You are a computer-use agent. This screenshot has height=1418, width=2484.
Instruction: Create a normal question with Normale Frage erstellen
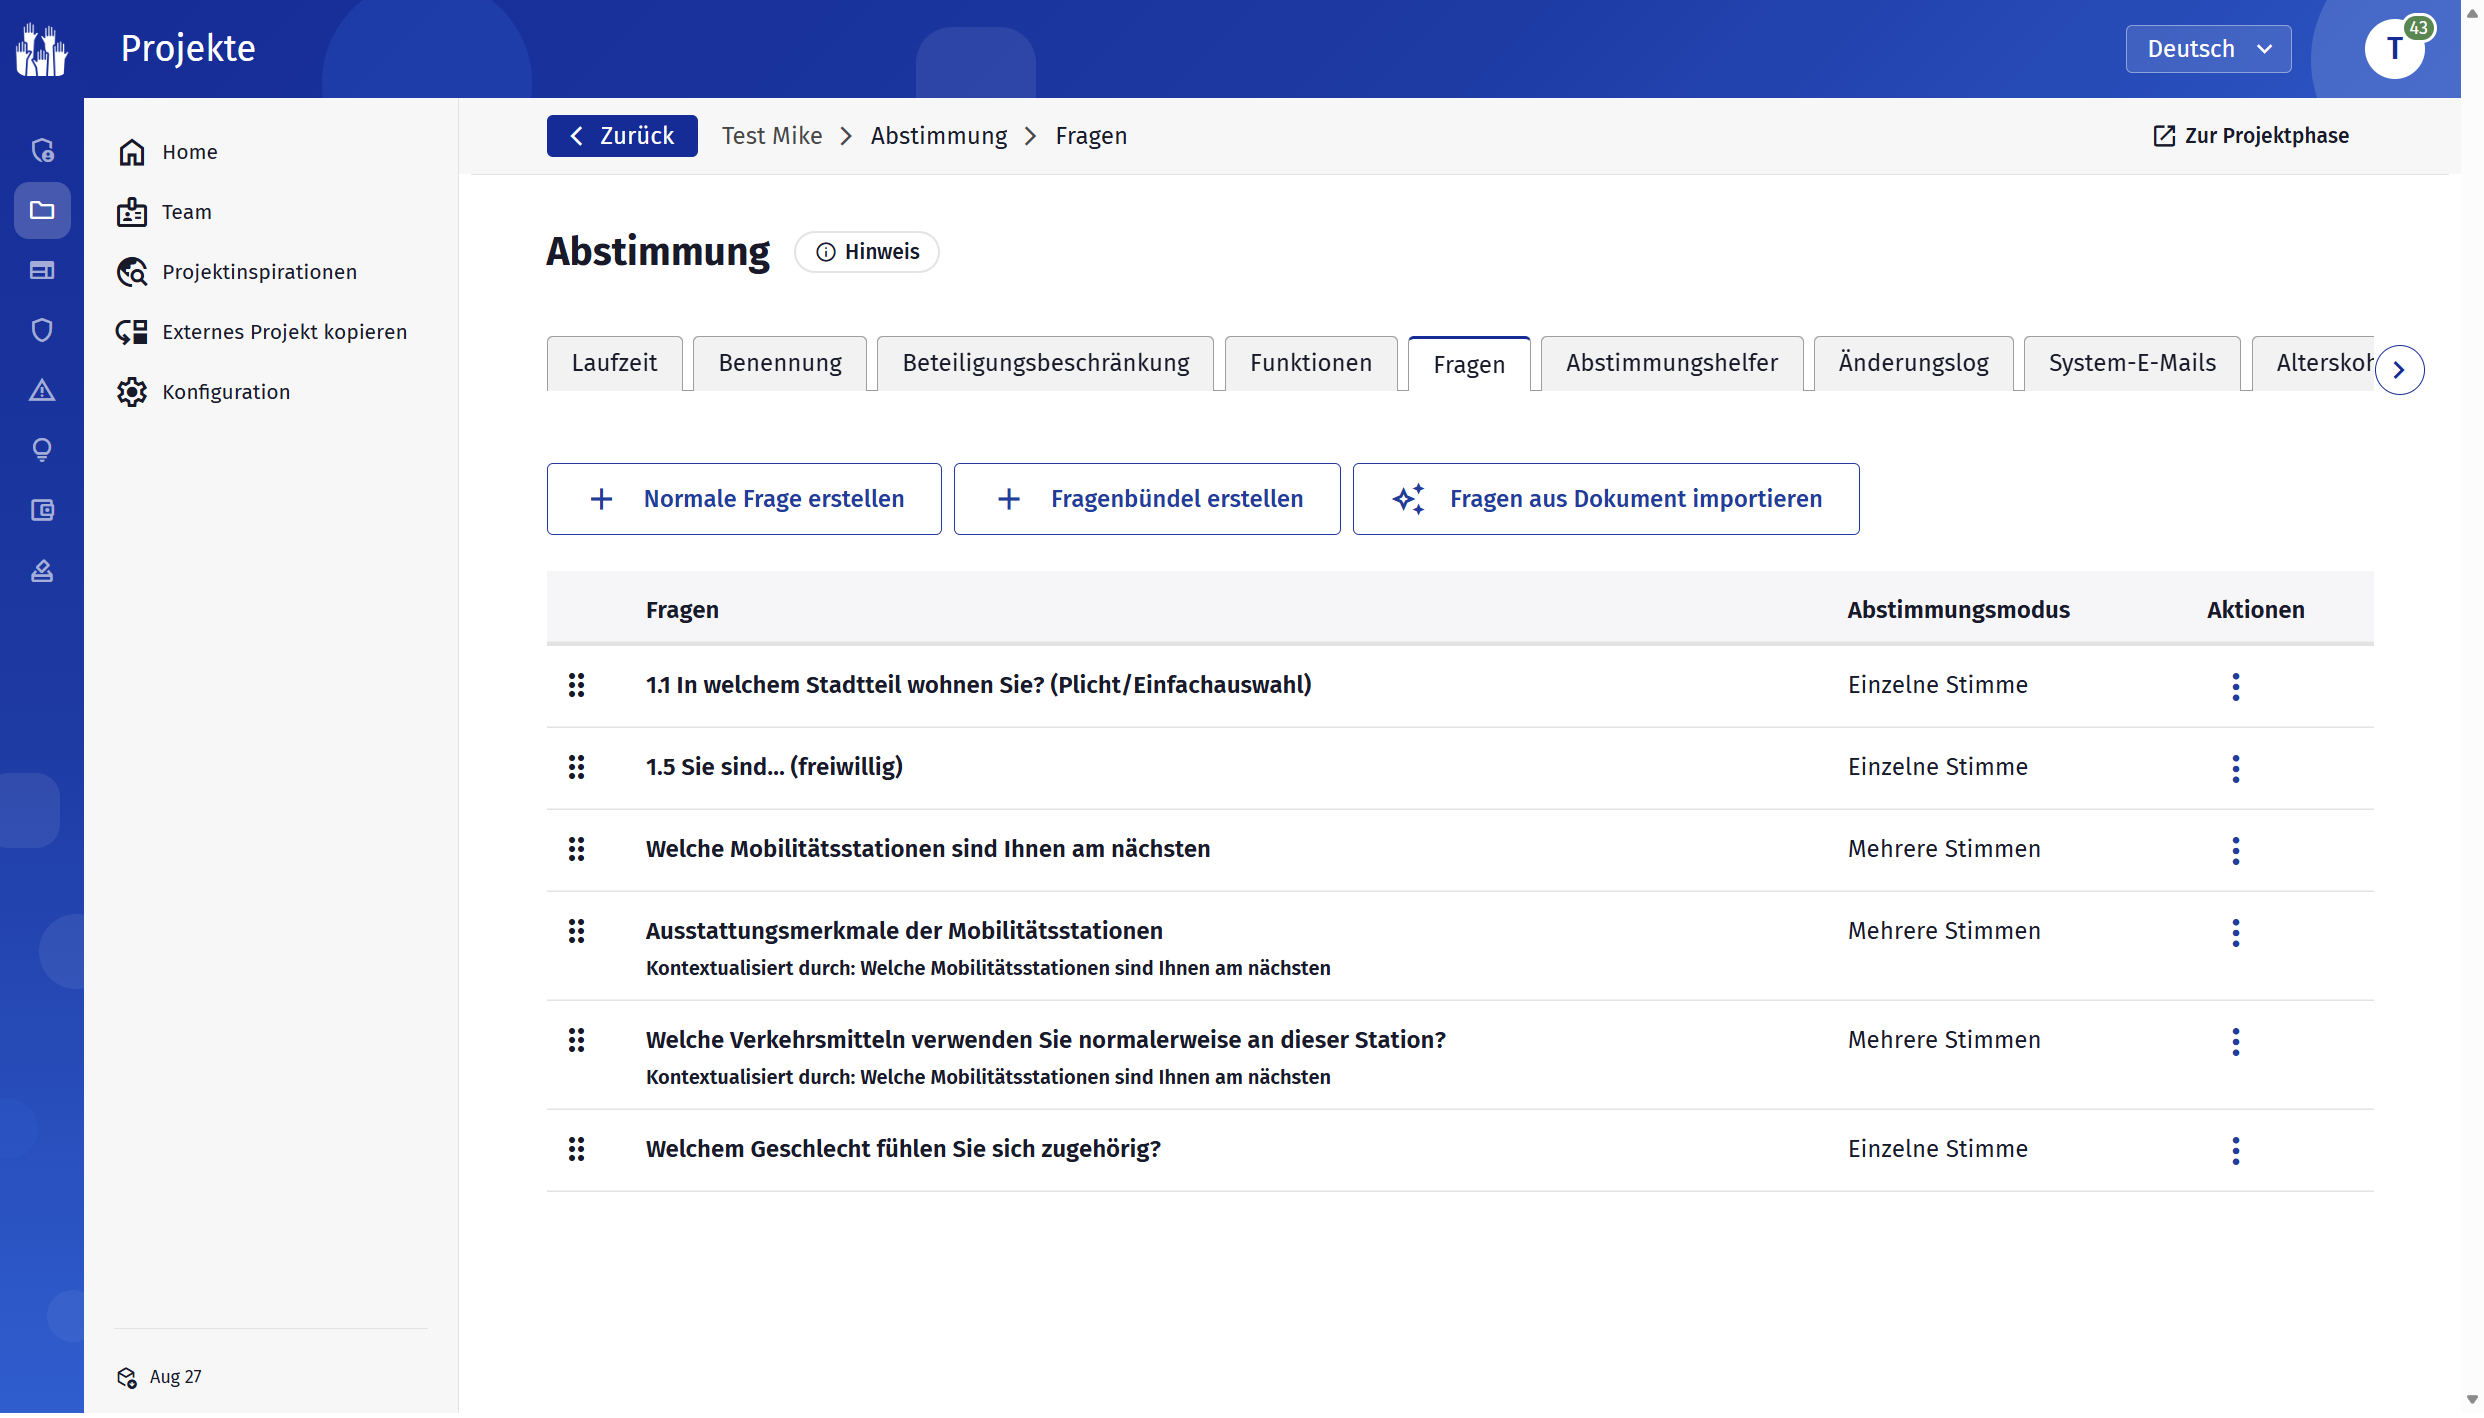[744, 499]
